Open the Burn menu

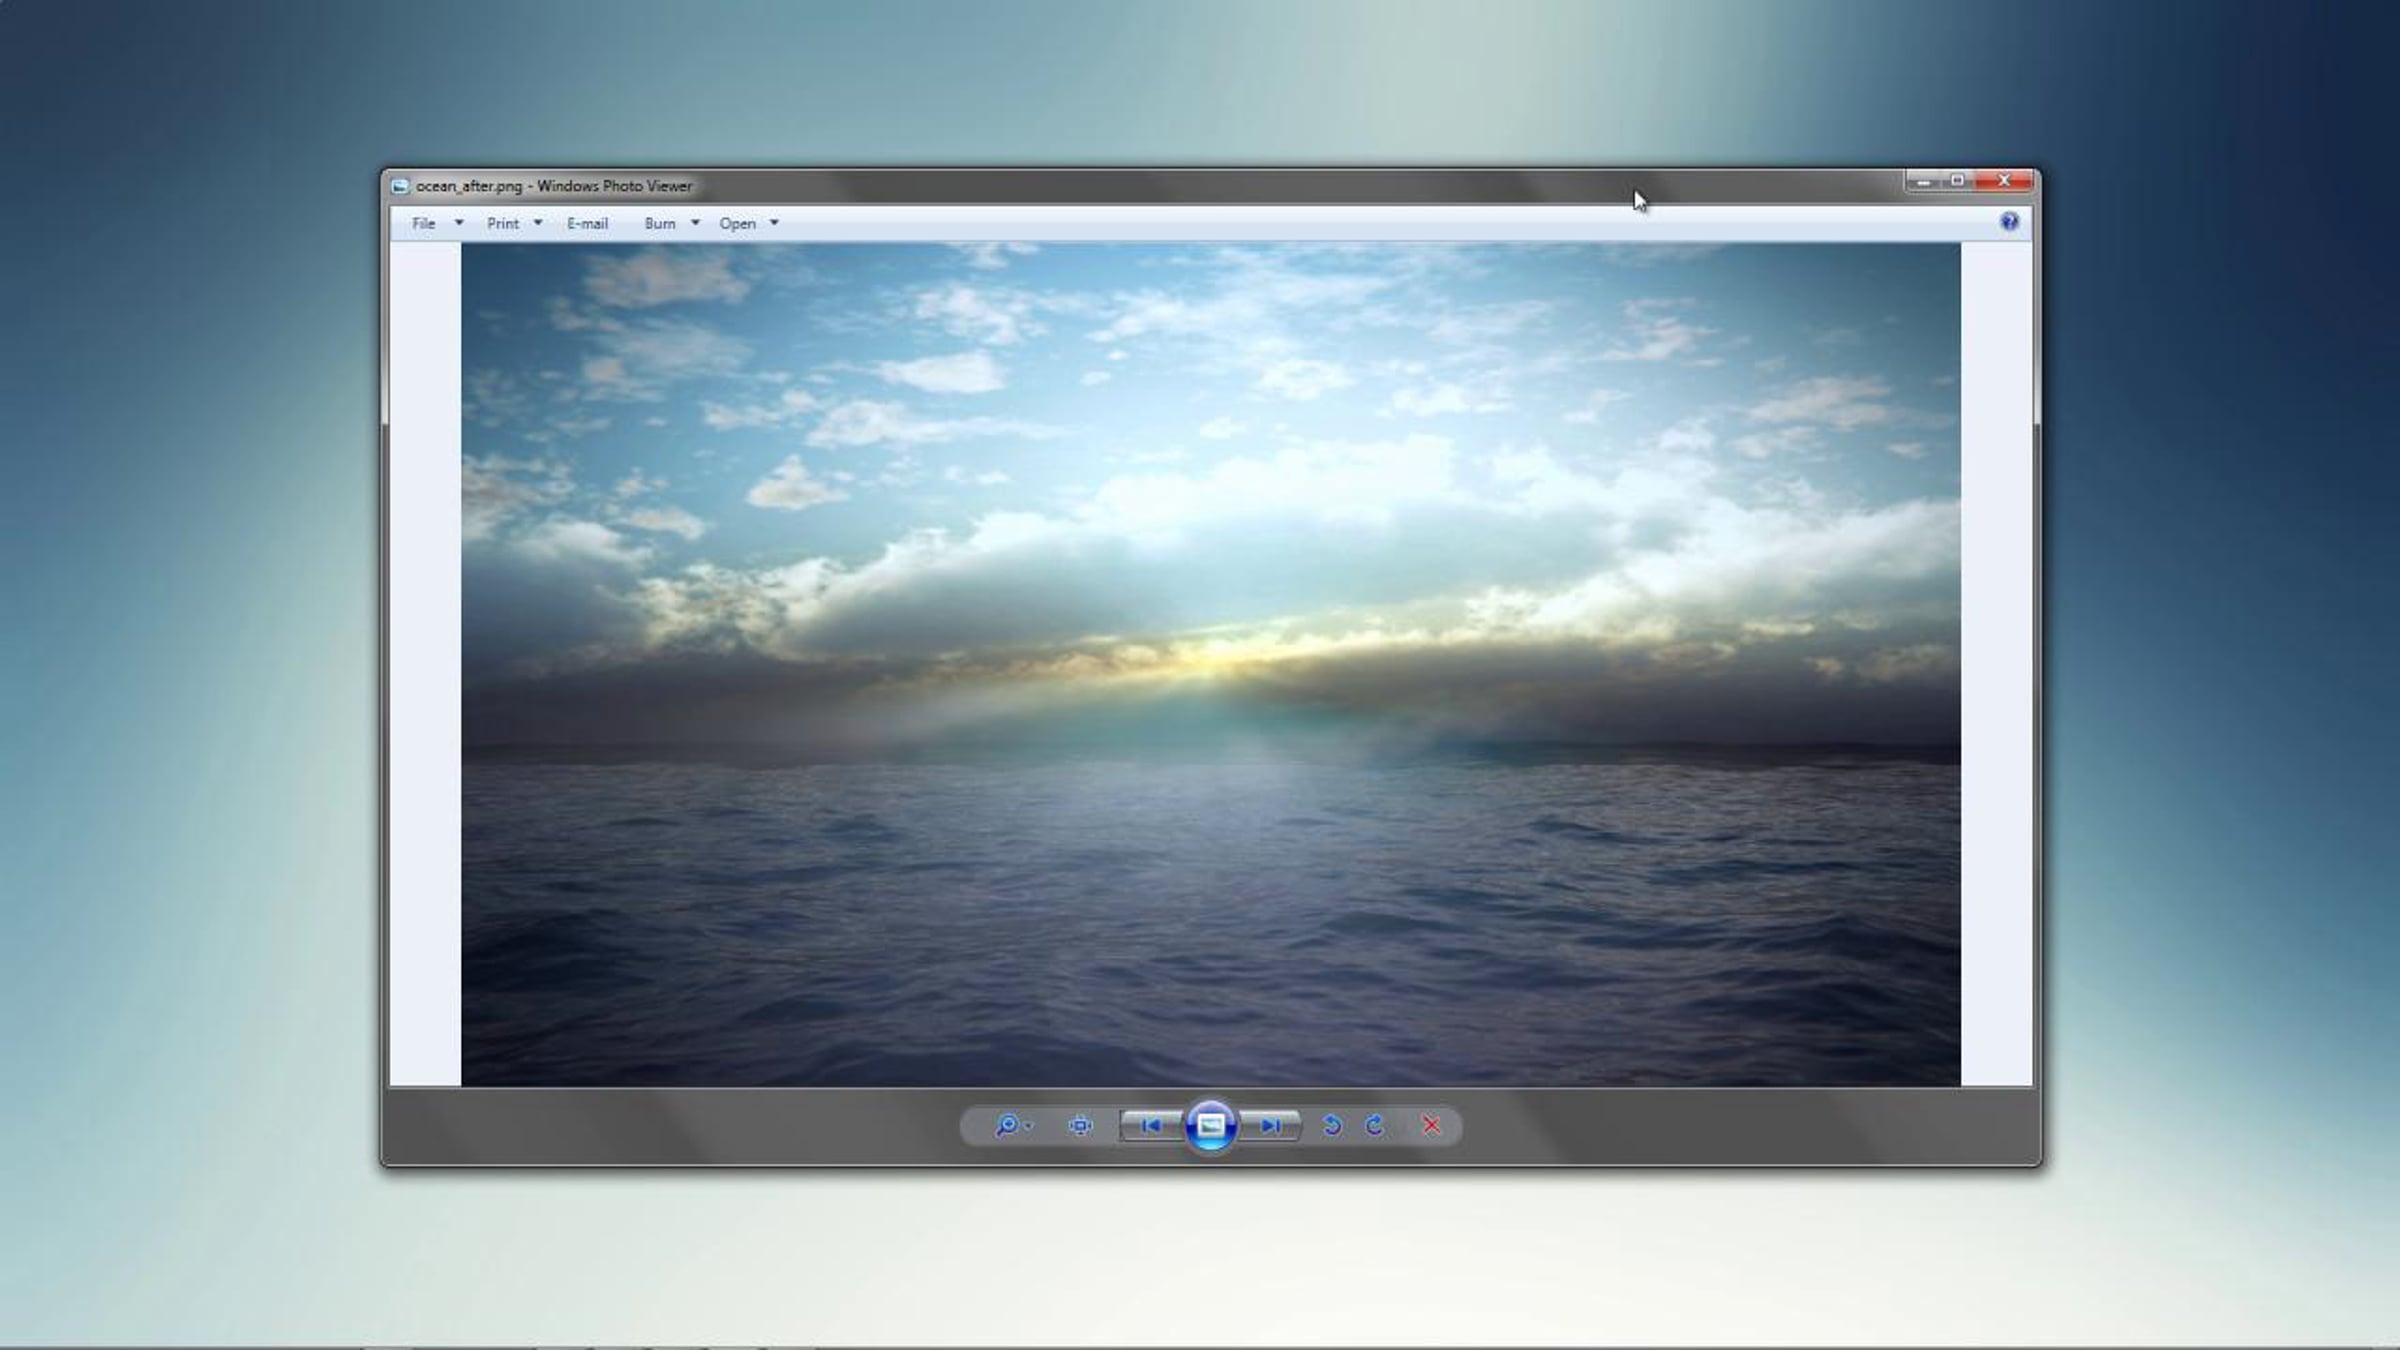(660, 223)
